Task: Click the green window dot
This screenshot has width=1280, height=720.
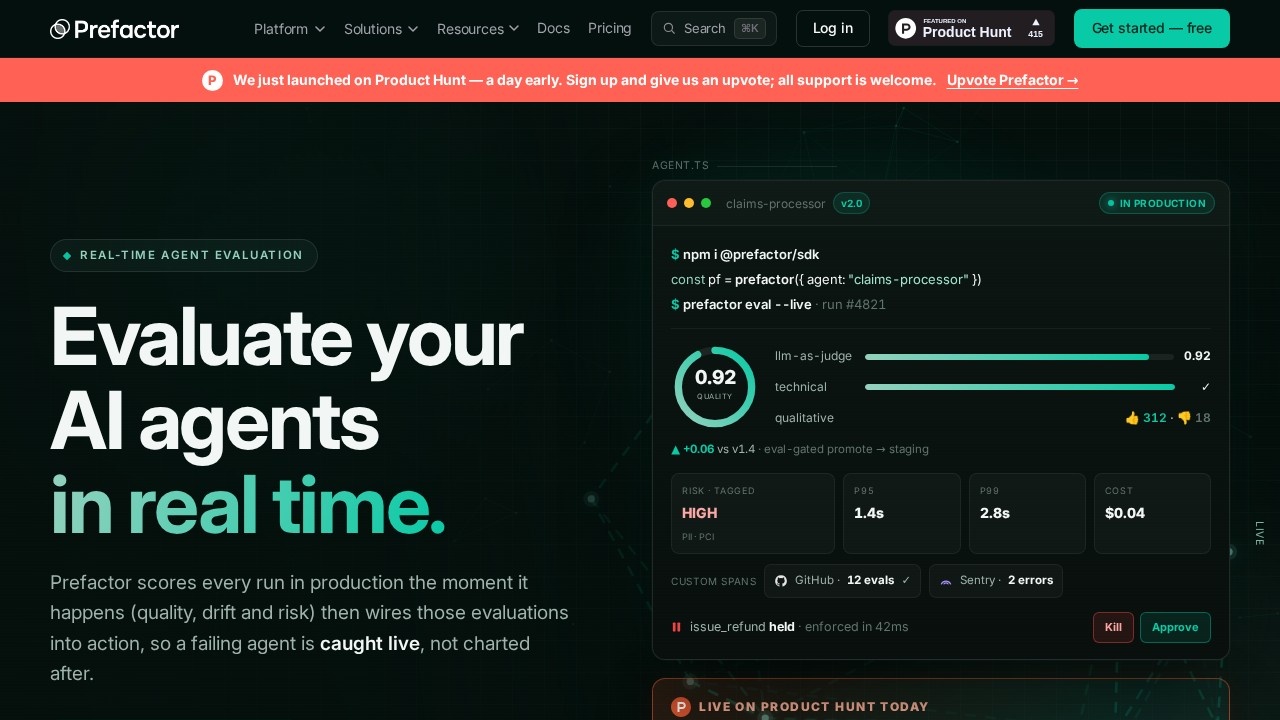Action: click(x=706, y=203)
